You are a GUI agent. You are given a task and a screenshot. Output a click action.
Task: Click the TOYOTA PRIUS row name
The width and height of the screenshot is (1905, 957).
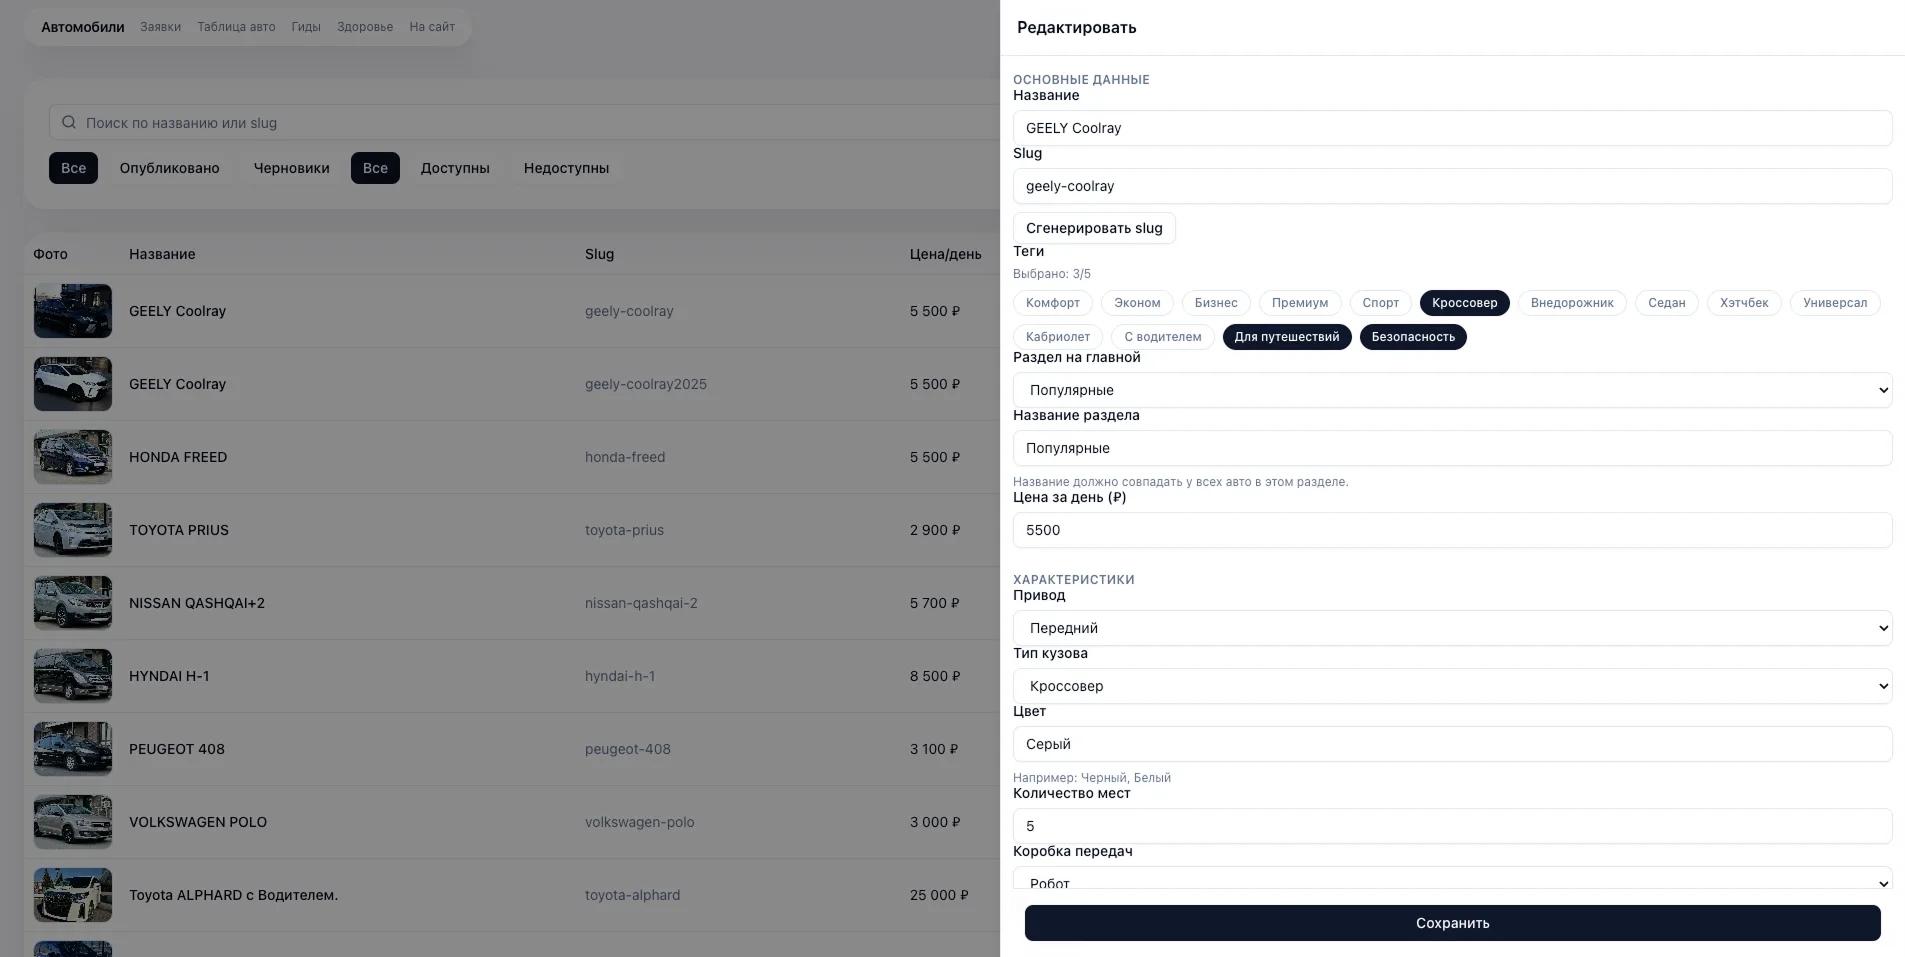coord(179,530)
